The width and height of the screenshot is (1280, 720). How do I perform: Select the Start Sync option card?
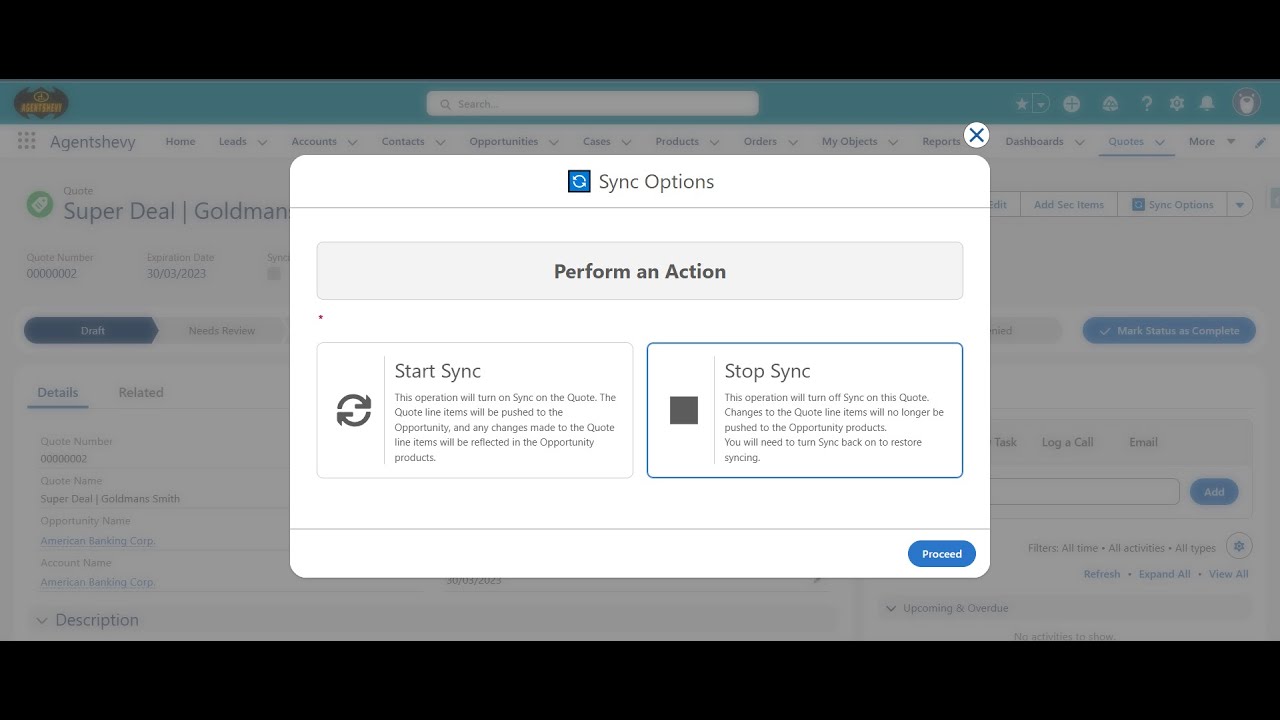(475, 410)
